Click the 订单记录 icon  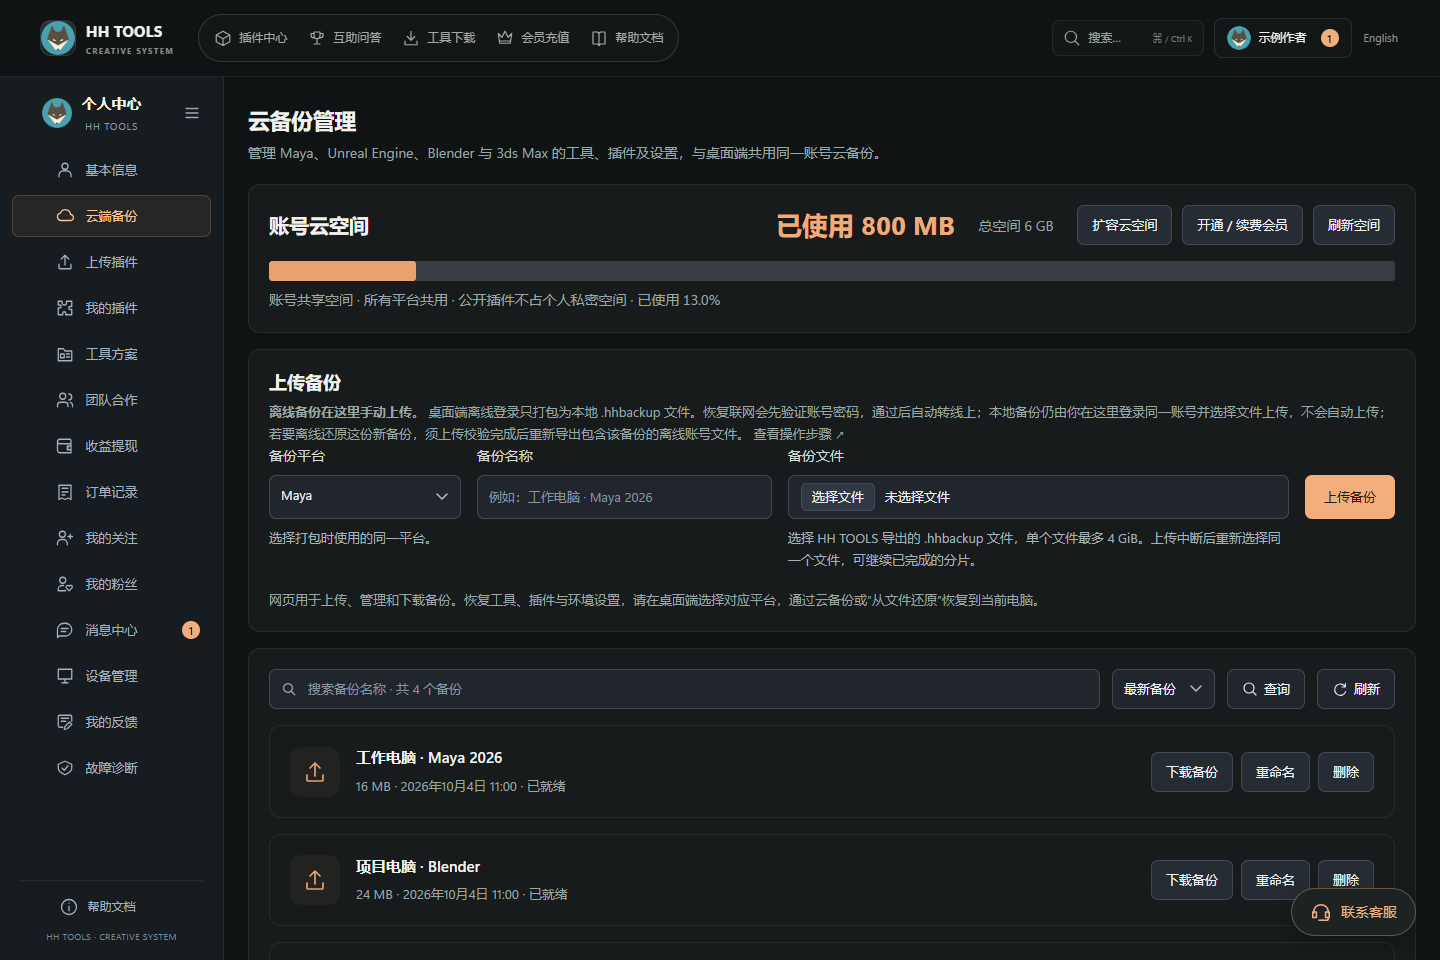pos(65,492)
